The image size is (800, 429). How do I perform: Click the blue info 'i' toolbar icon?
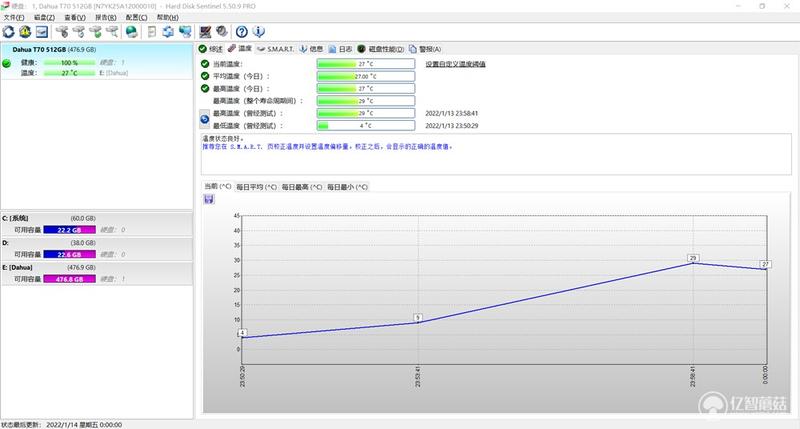pyautogui.click(x=259, y=32)
